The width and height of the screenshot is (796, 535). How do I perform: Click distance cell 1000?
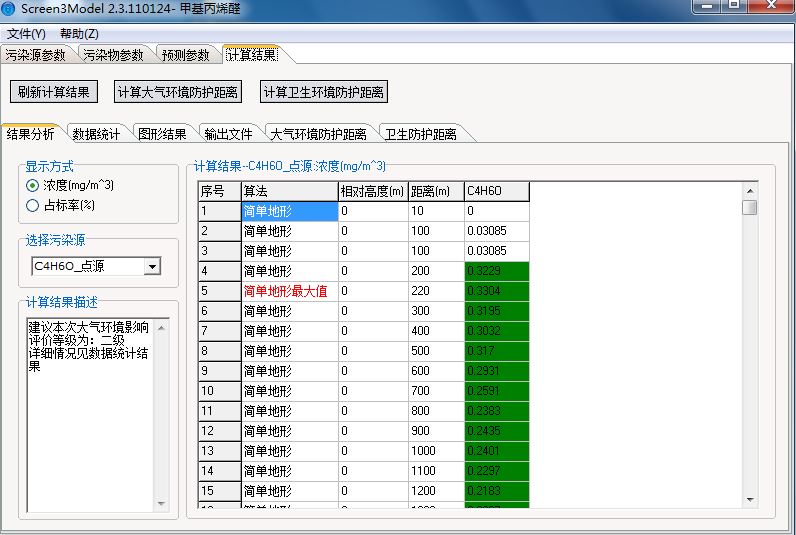(x=436, y=451)
